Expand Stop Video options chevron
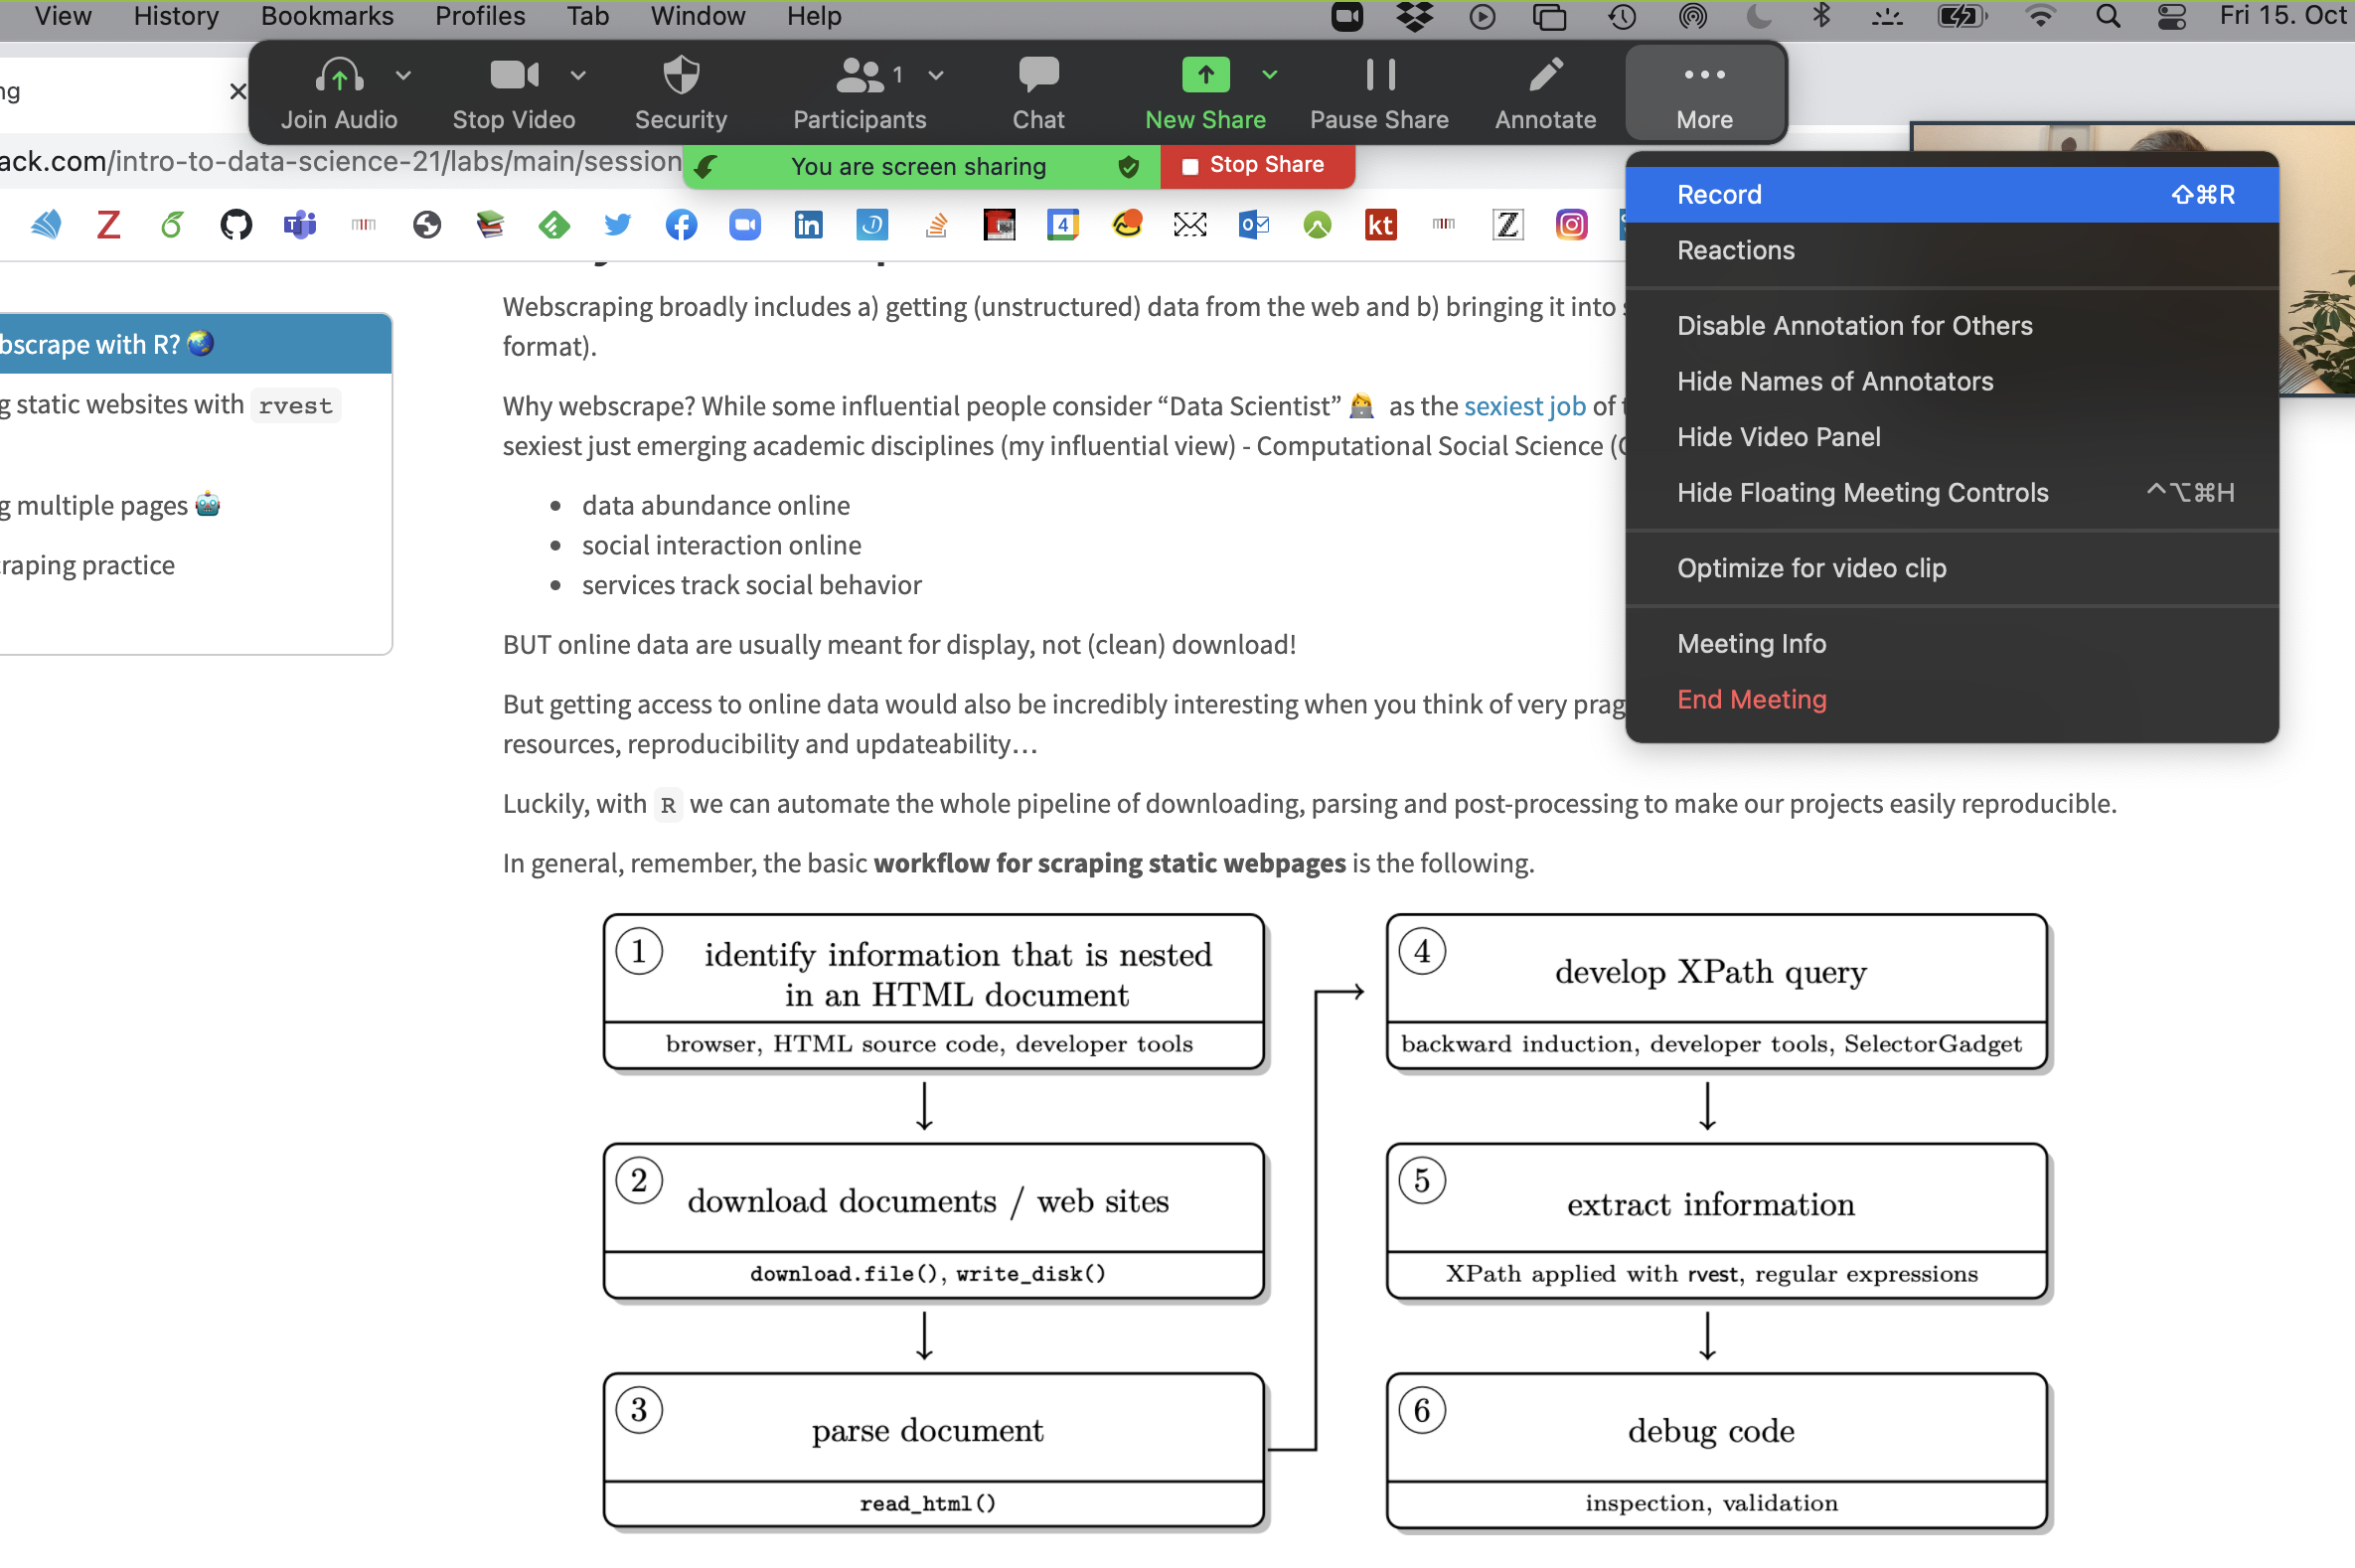Image resolution: width=2355 pixels, height=1568 pixels. click(578, 75)
